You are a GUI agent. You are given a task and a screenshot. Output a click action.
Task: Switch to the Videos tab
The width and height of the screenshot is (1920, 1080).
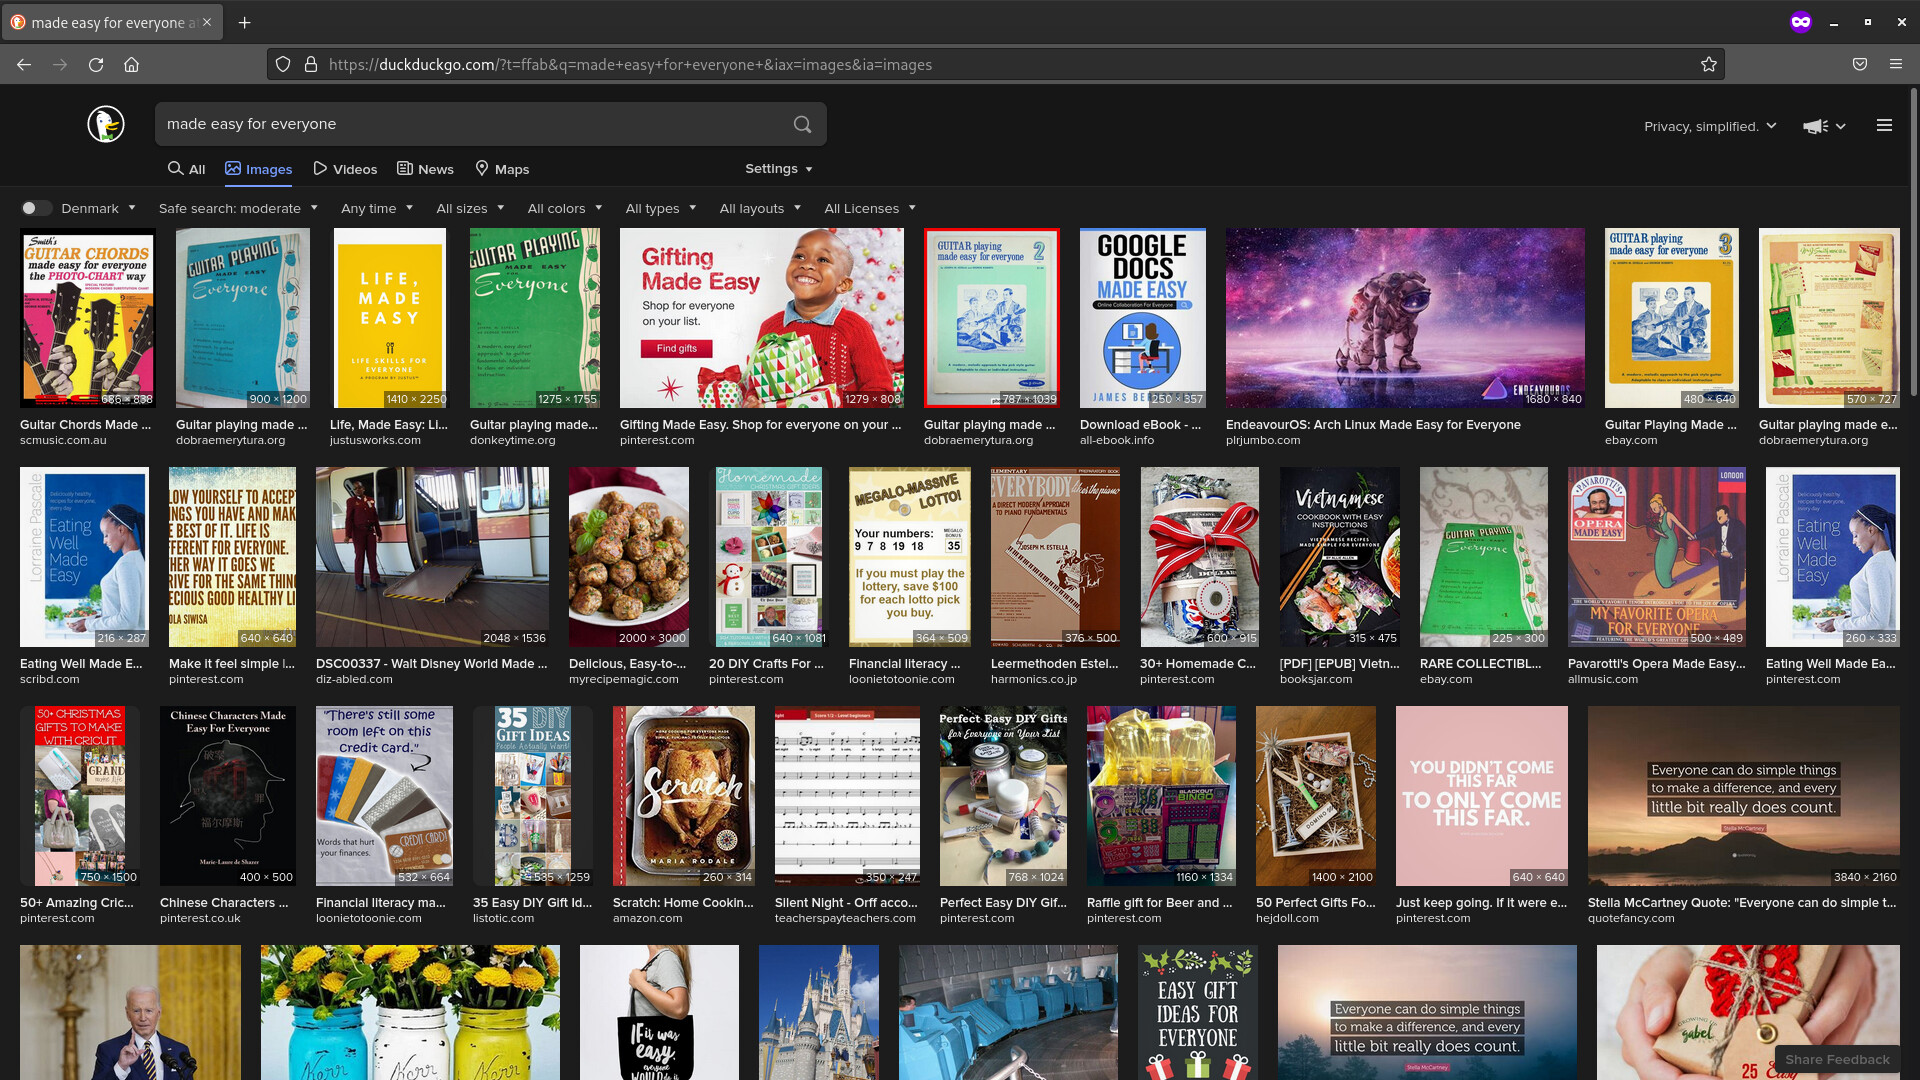click(x=345, y=169)
